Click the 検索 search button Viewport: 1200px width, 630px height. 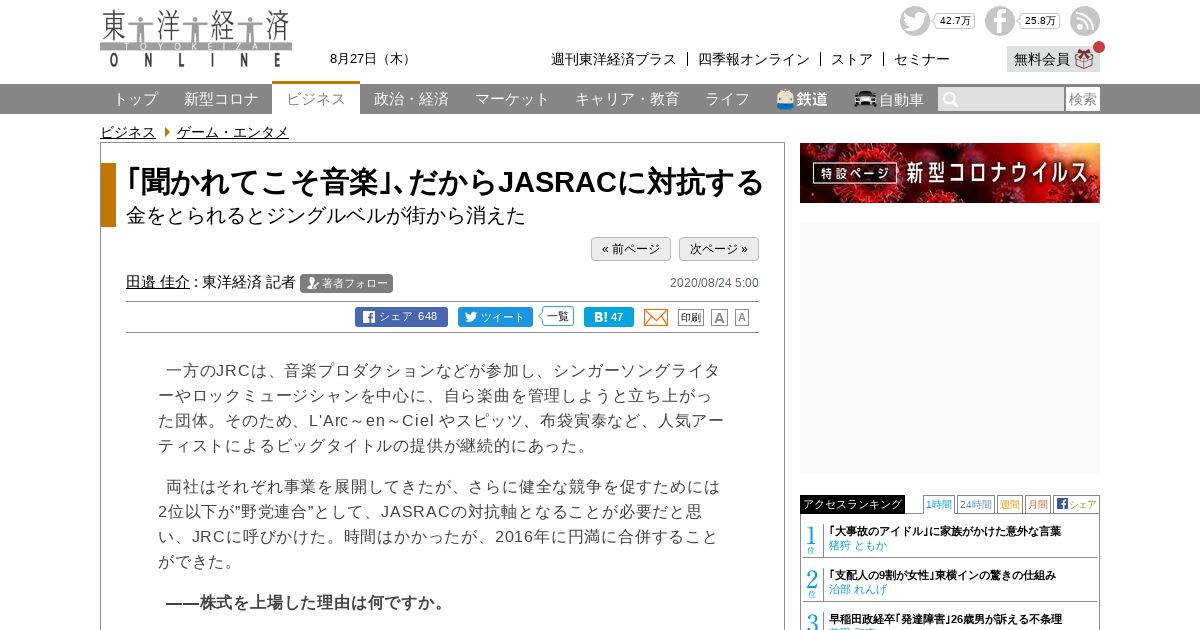click(x=1083, y=99)
